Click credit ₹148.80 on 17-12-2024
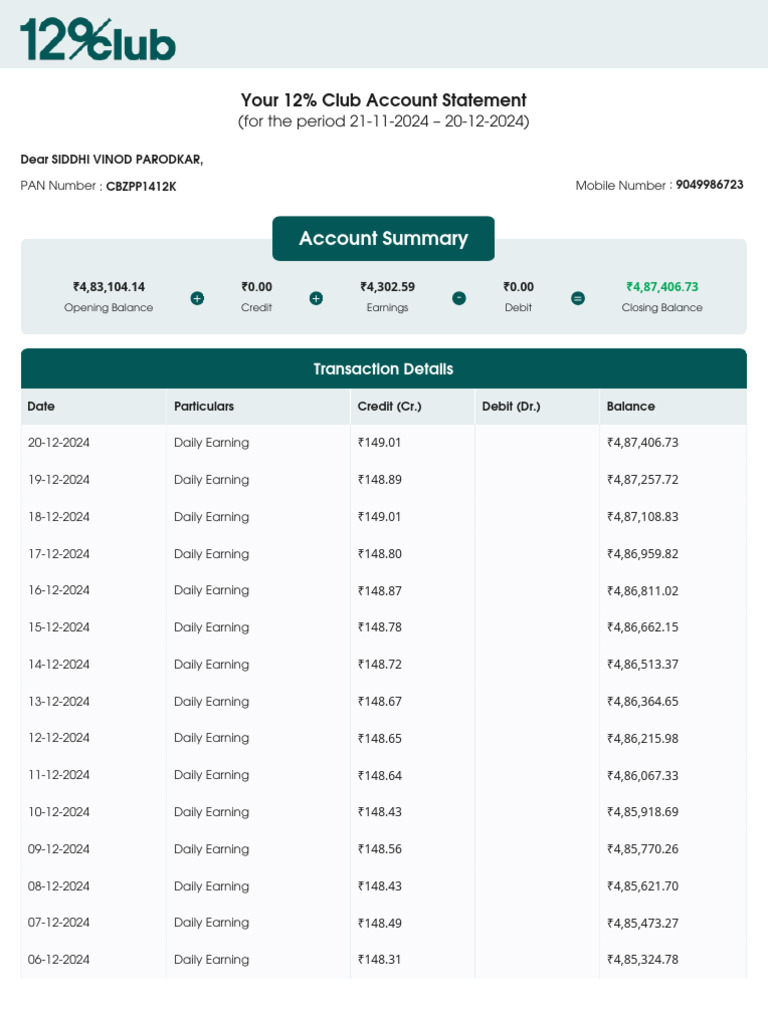 [379, 554]
